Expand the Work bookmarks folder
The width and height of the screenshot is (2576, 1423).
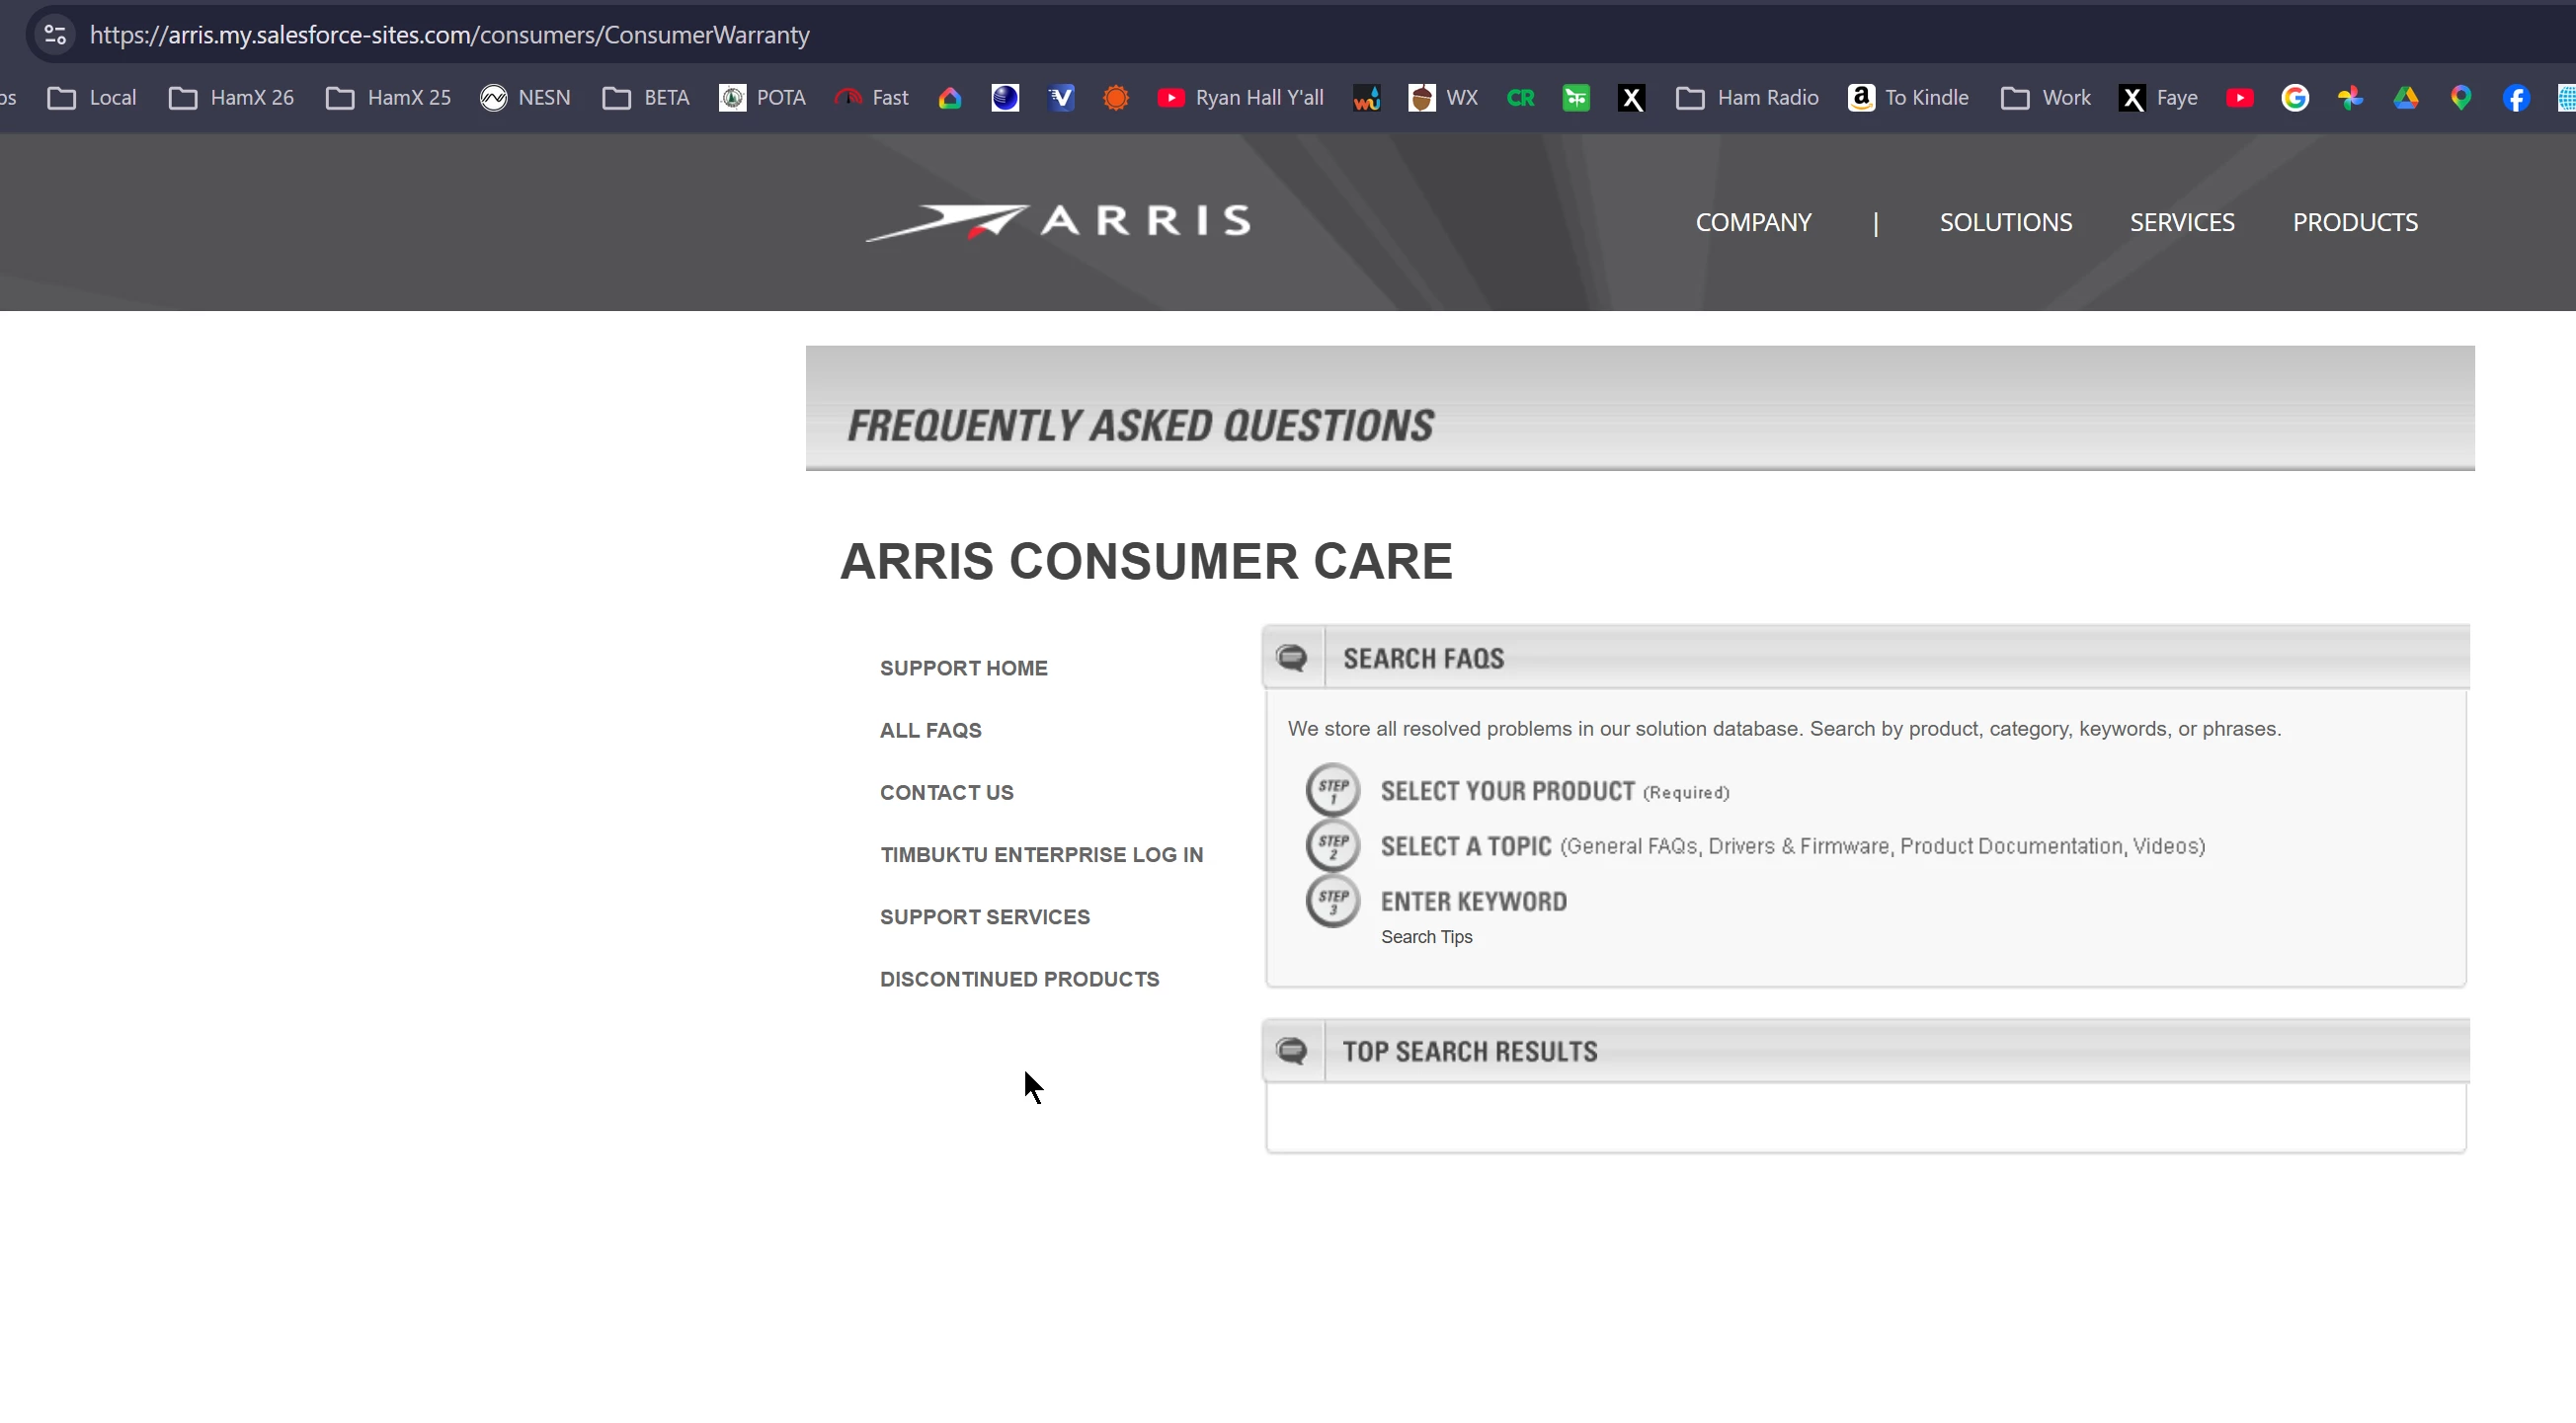tap(2045, 98)
